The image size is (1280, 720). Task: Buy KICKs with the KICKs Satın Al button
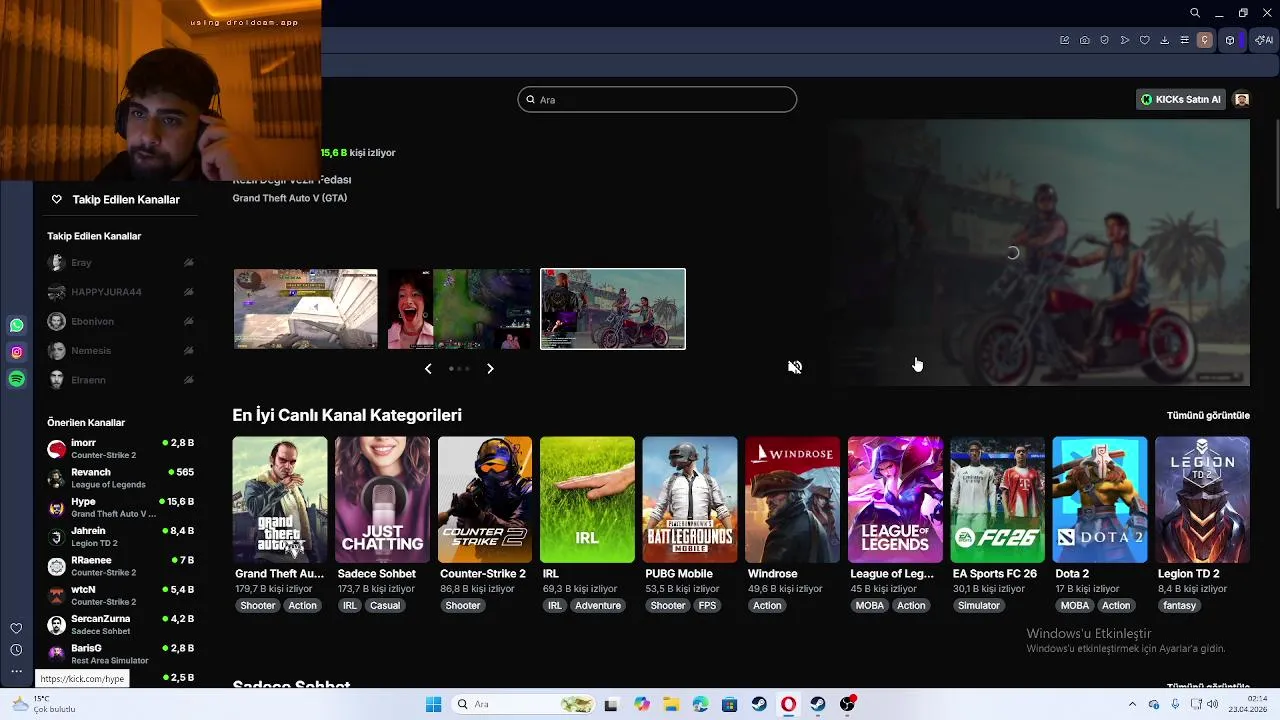(x=1181, y=99)
